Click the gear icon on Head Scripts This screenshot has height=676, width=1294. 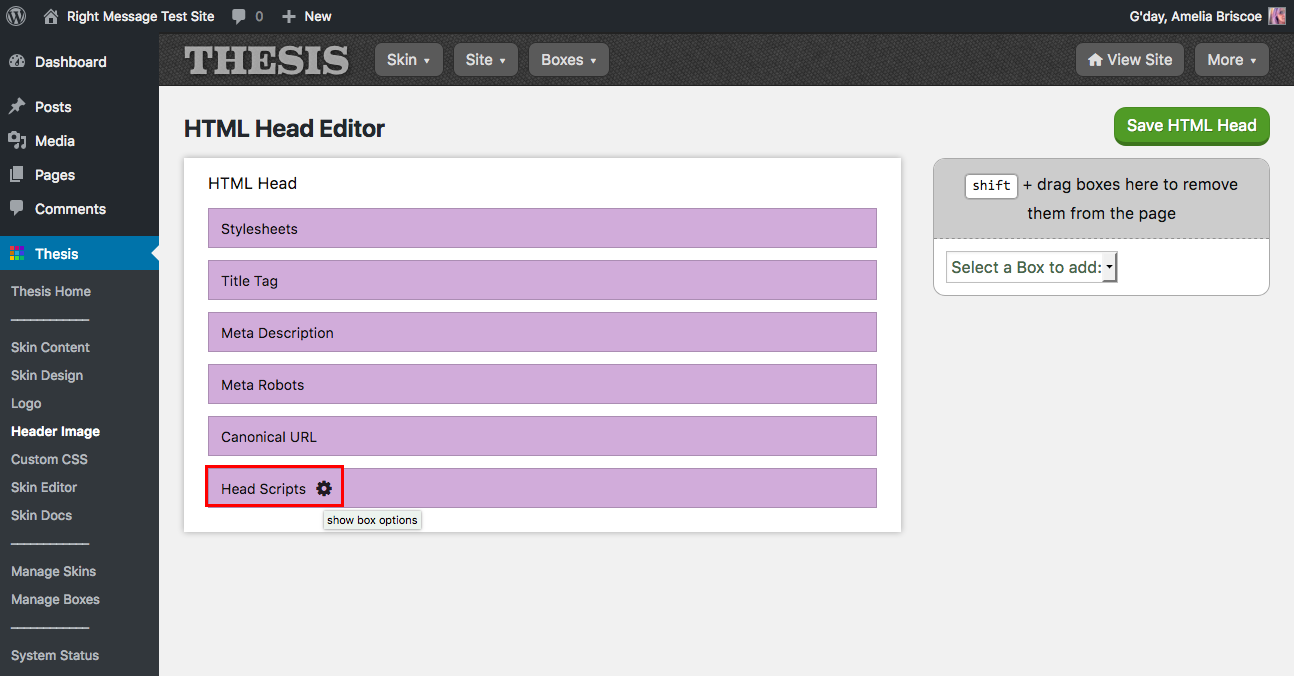pos(324,488)
